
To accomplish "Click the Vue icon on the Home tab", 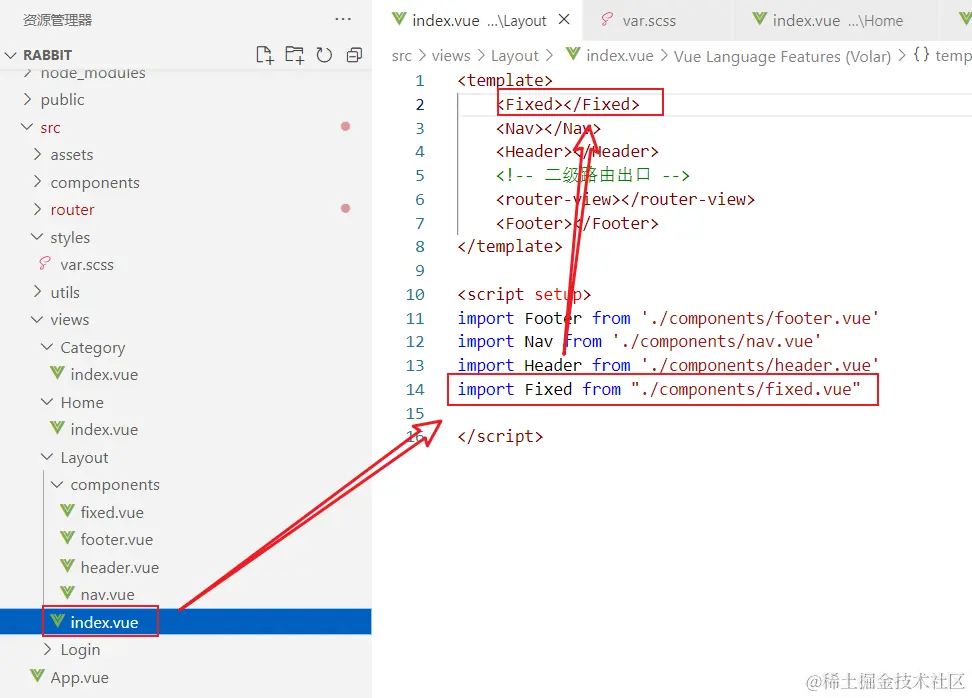I will [x=759, y=19].
